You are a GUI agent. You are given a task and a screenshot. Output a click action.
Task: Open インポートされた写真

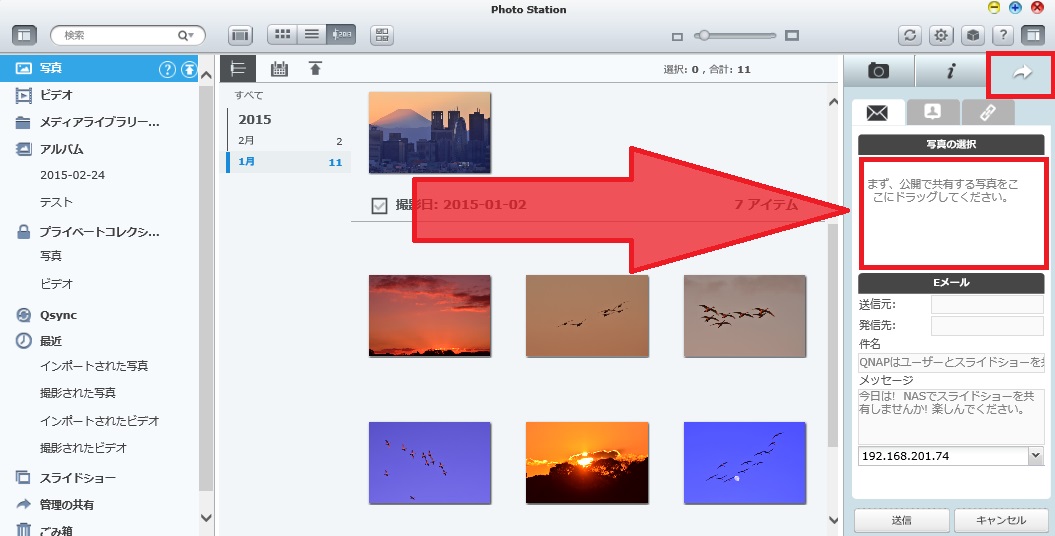pos(94,366)
